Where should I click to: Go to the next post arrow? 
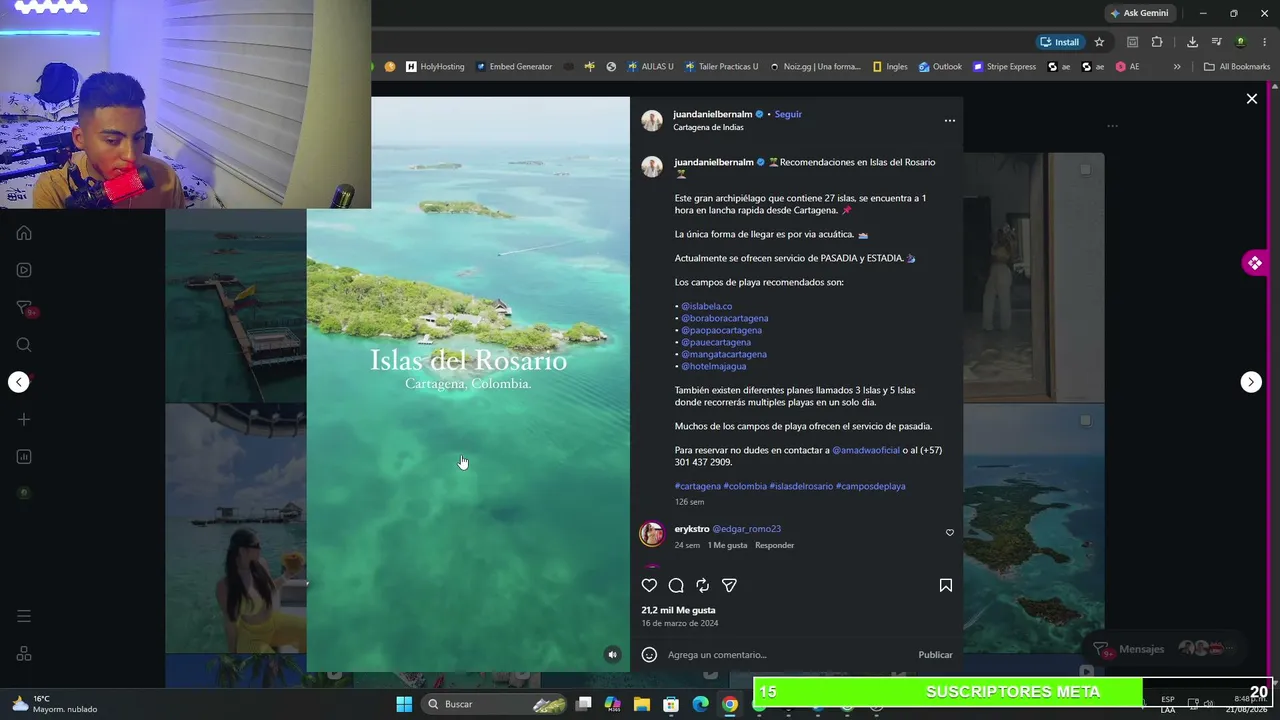tap(1251, 382)
